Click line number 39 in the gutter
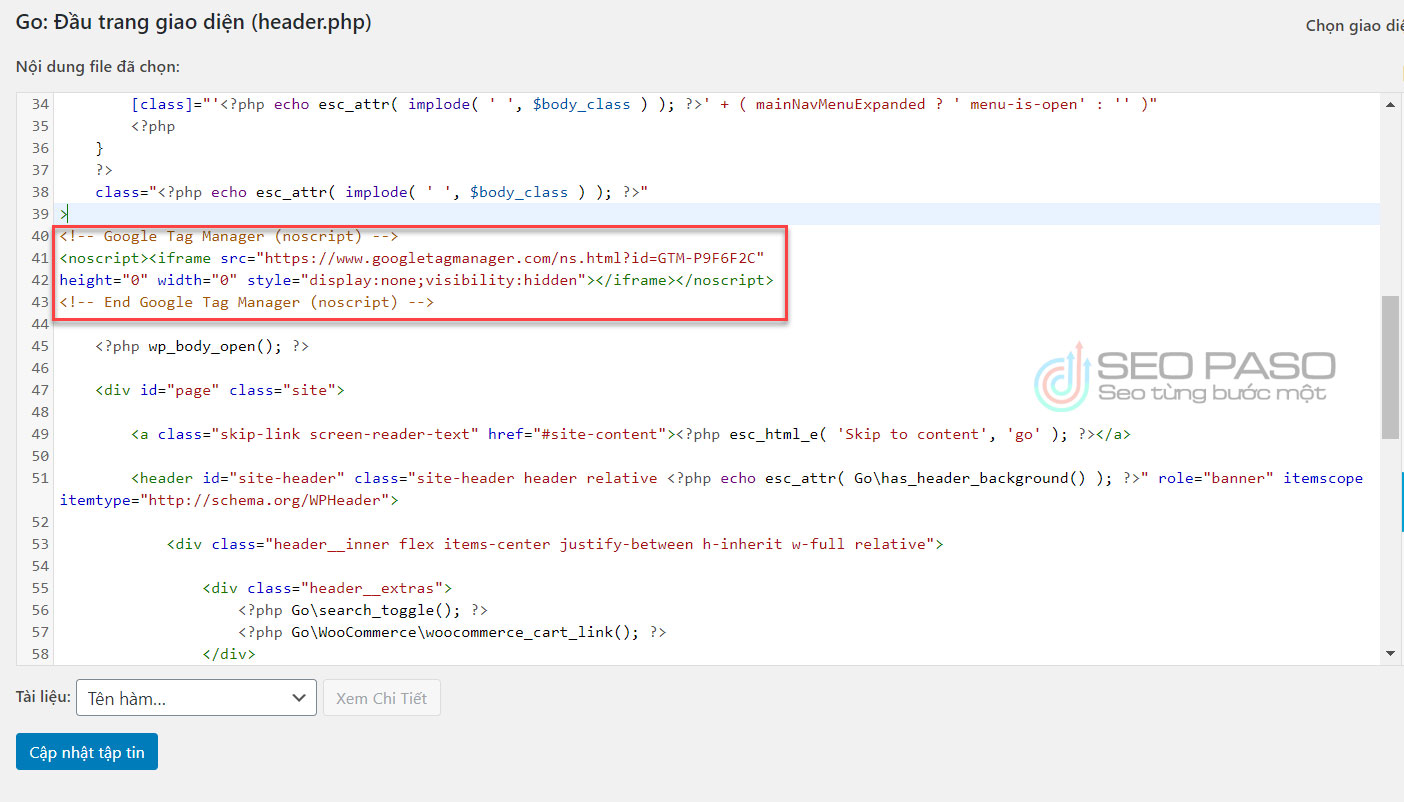1404x802 pixels. coord(40,214)
